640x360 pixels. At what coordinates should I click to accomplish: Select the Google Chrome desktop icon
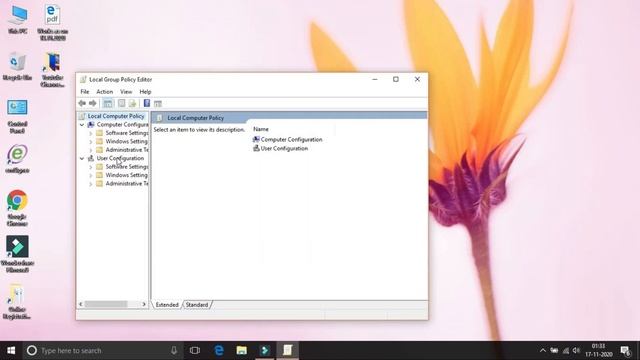click(x=17, y=200)
